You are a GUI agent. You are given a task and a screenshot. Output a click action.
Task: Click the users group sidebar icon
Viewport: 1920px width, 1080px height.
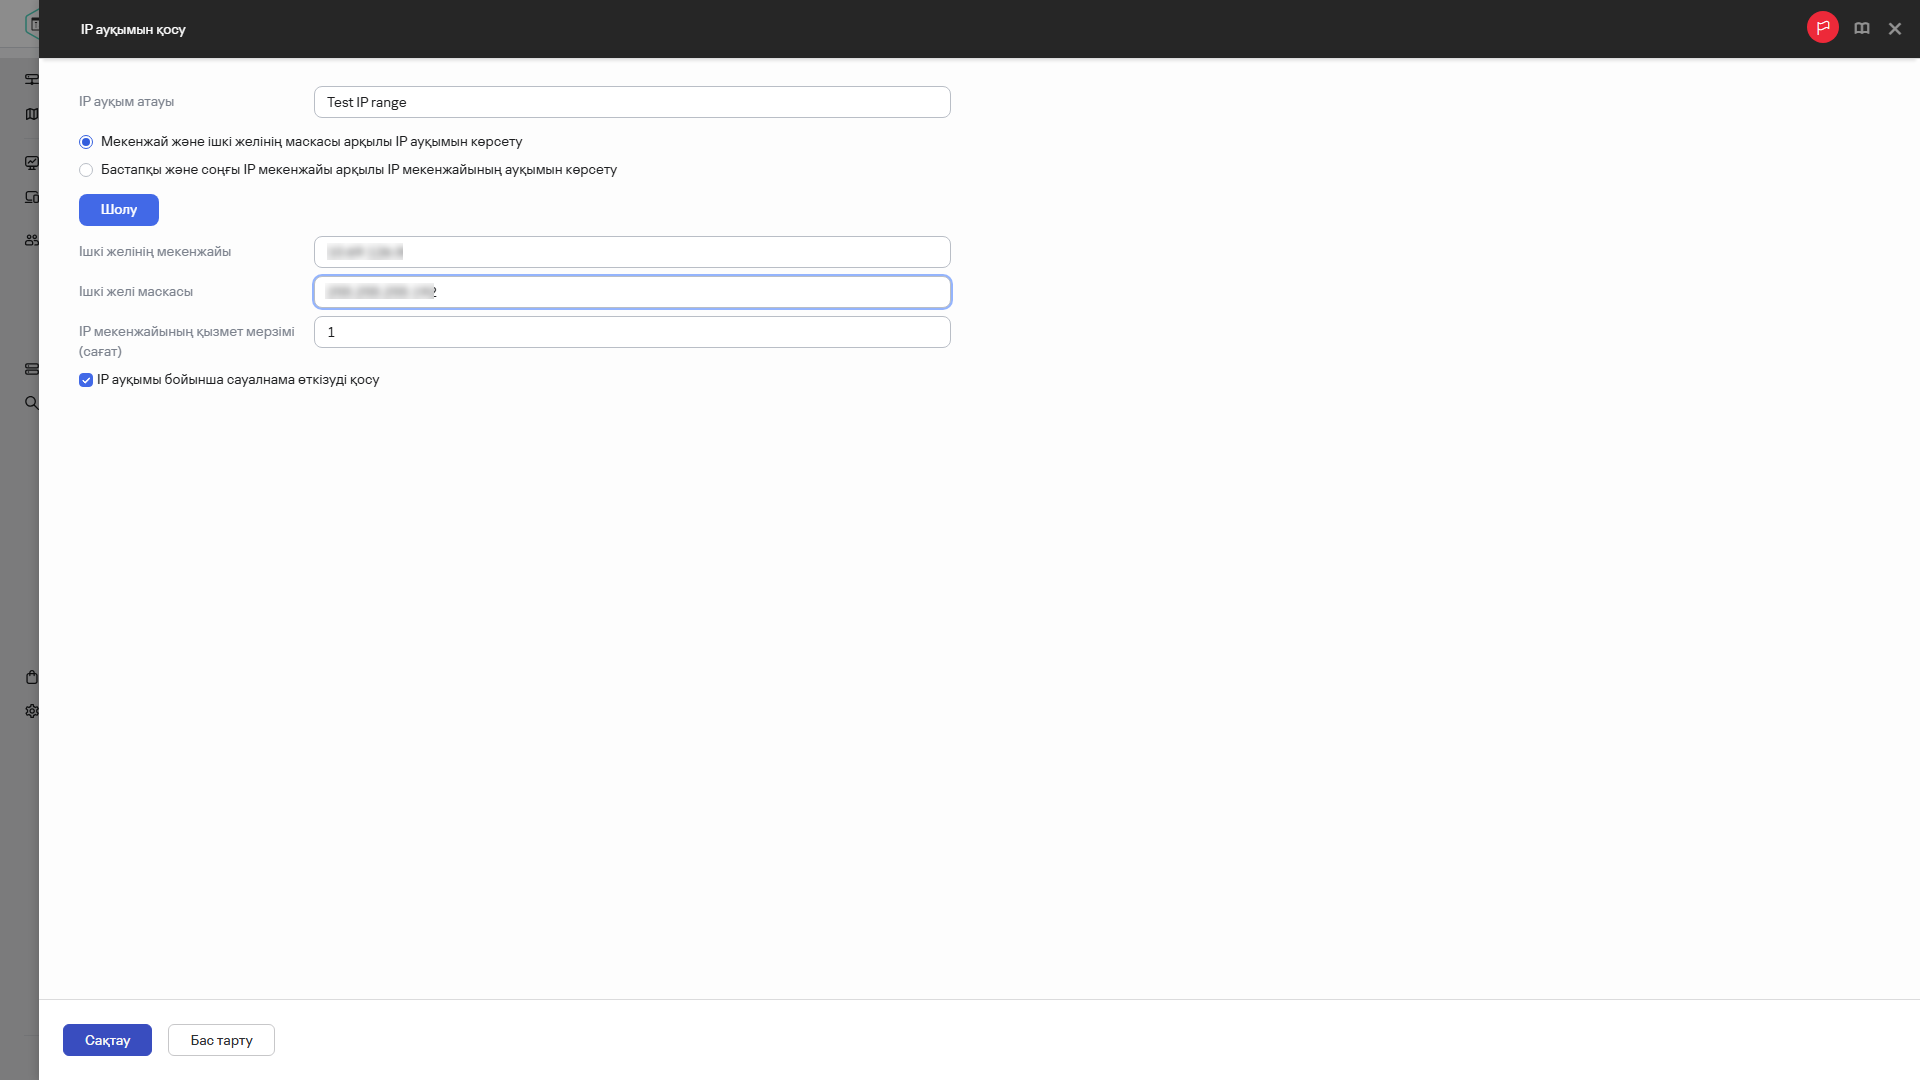(x=32, y=240)
